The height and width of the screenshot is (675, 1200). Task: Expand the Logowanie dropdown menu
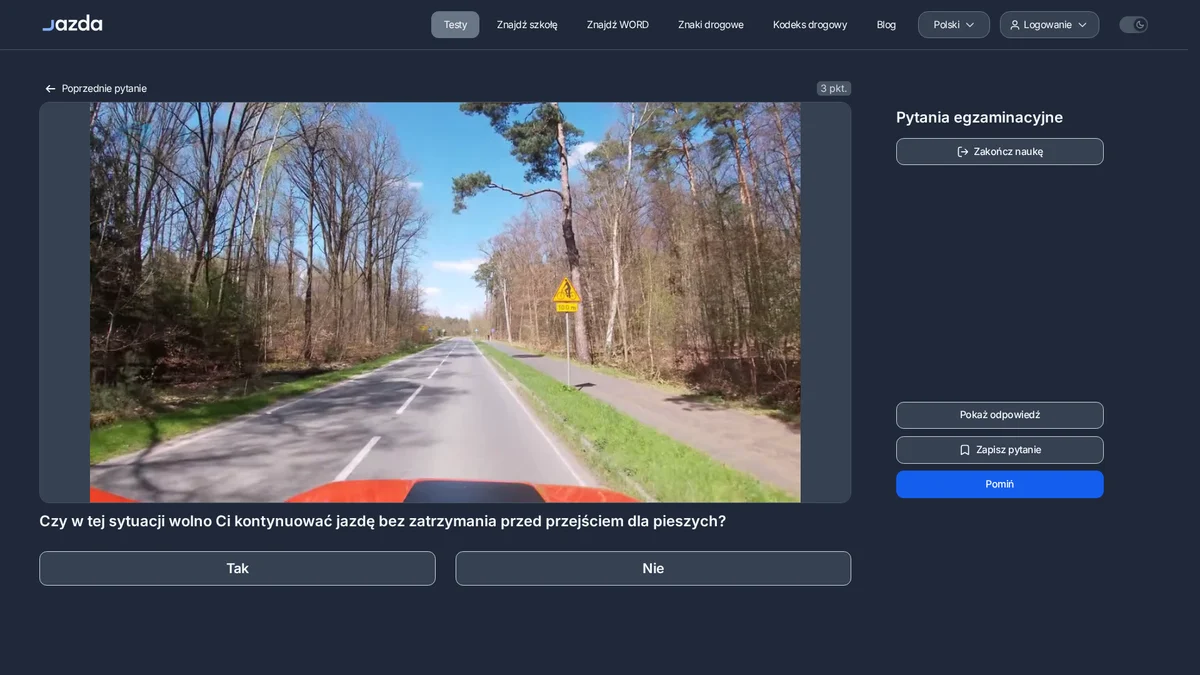coord(1049,25)
